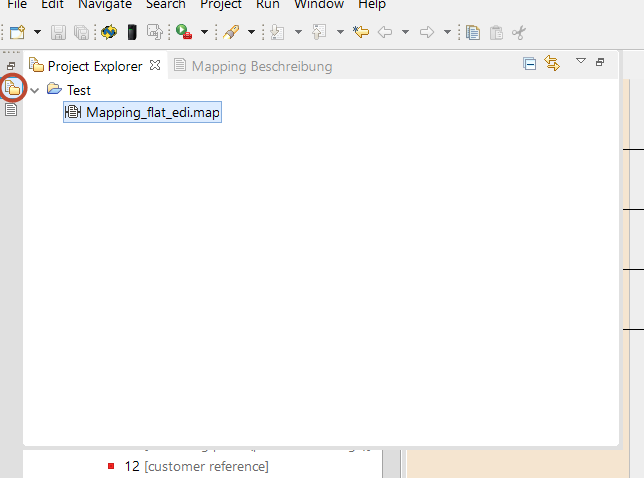Select Mapping_flat_edi.map file
644x478 pixels.
click(152, 112)
